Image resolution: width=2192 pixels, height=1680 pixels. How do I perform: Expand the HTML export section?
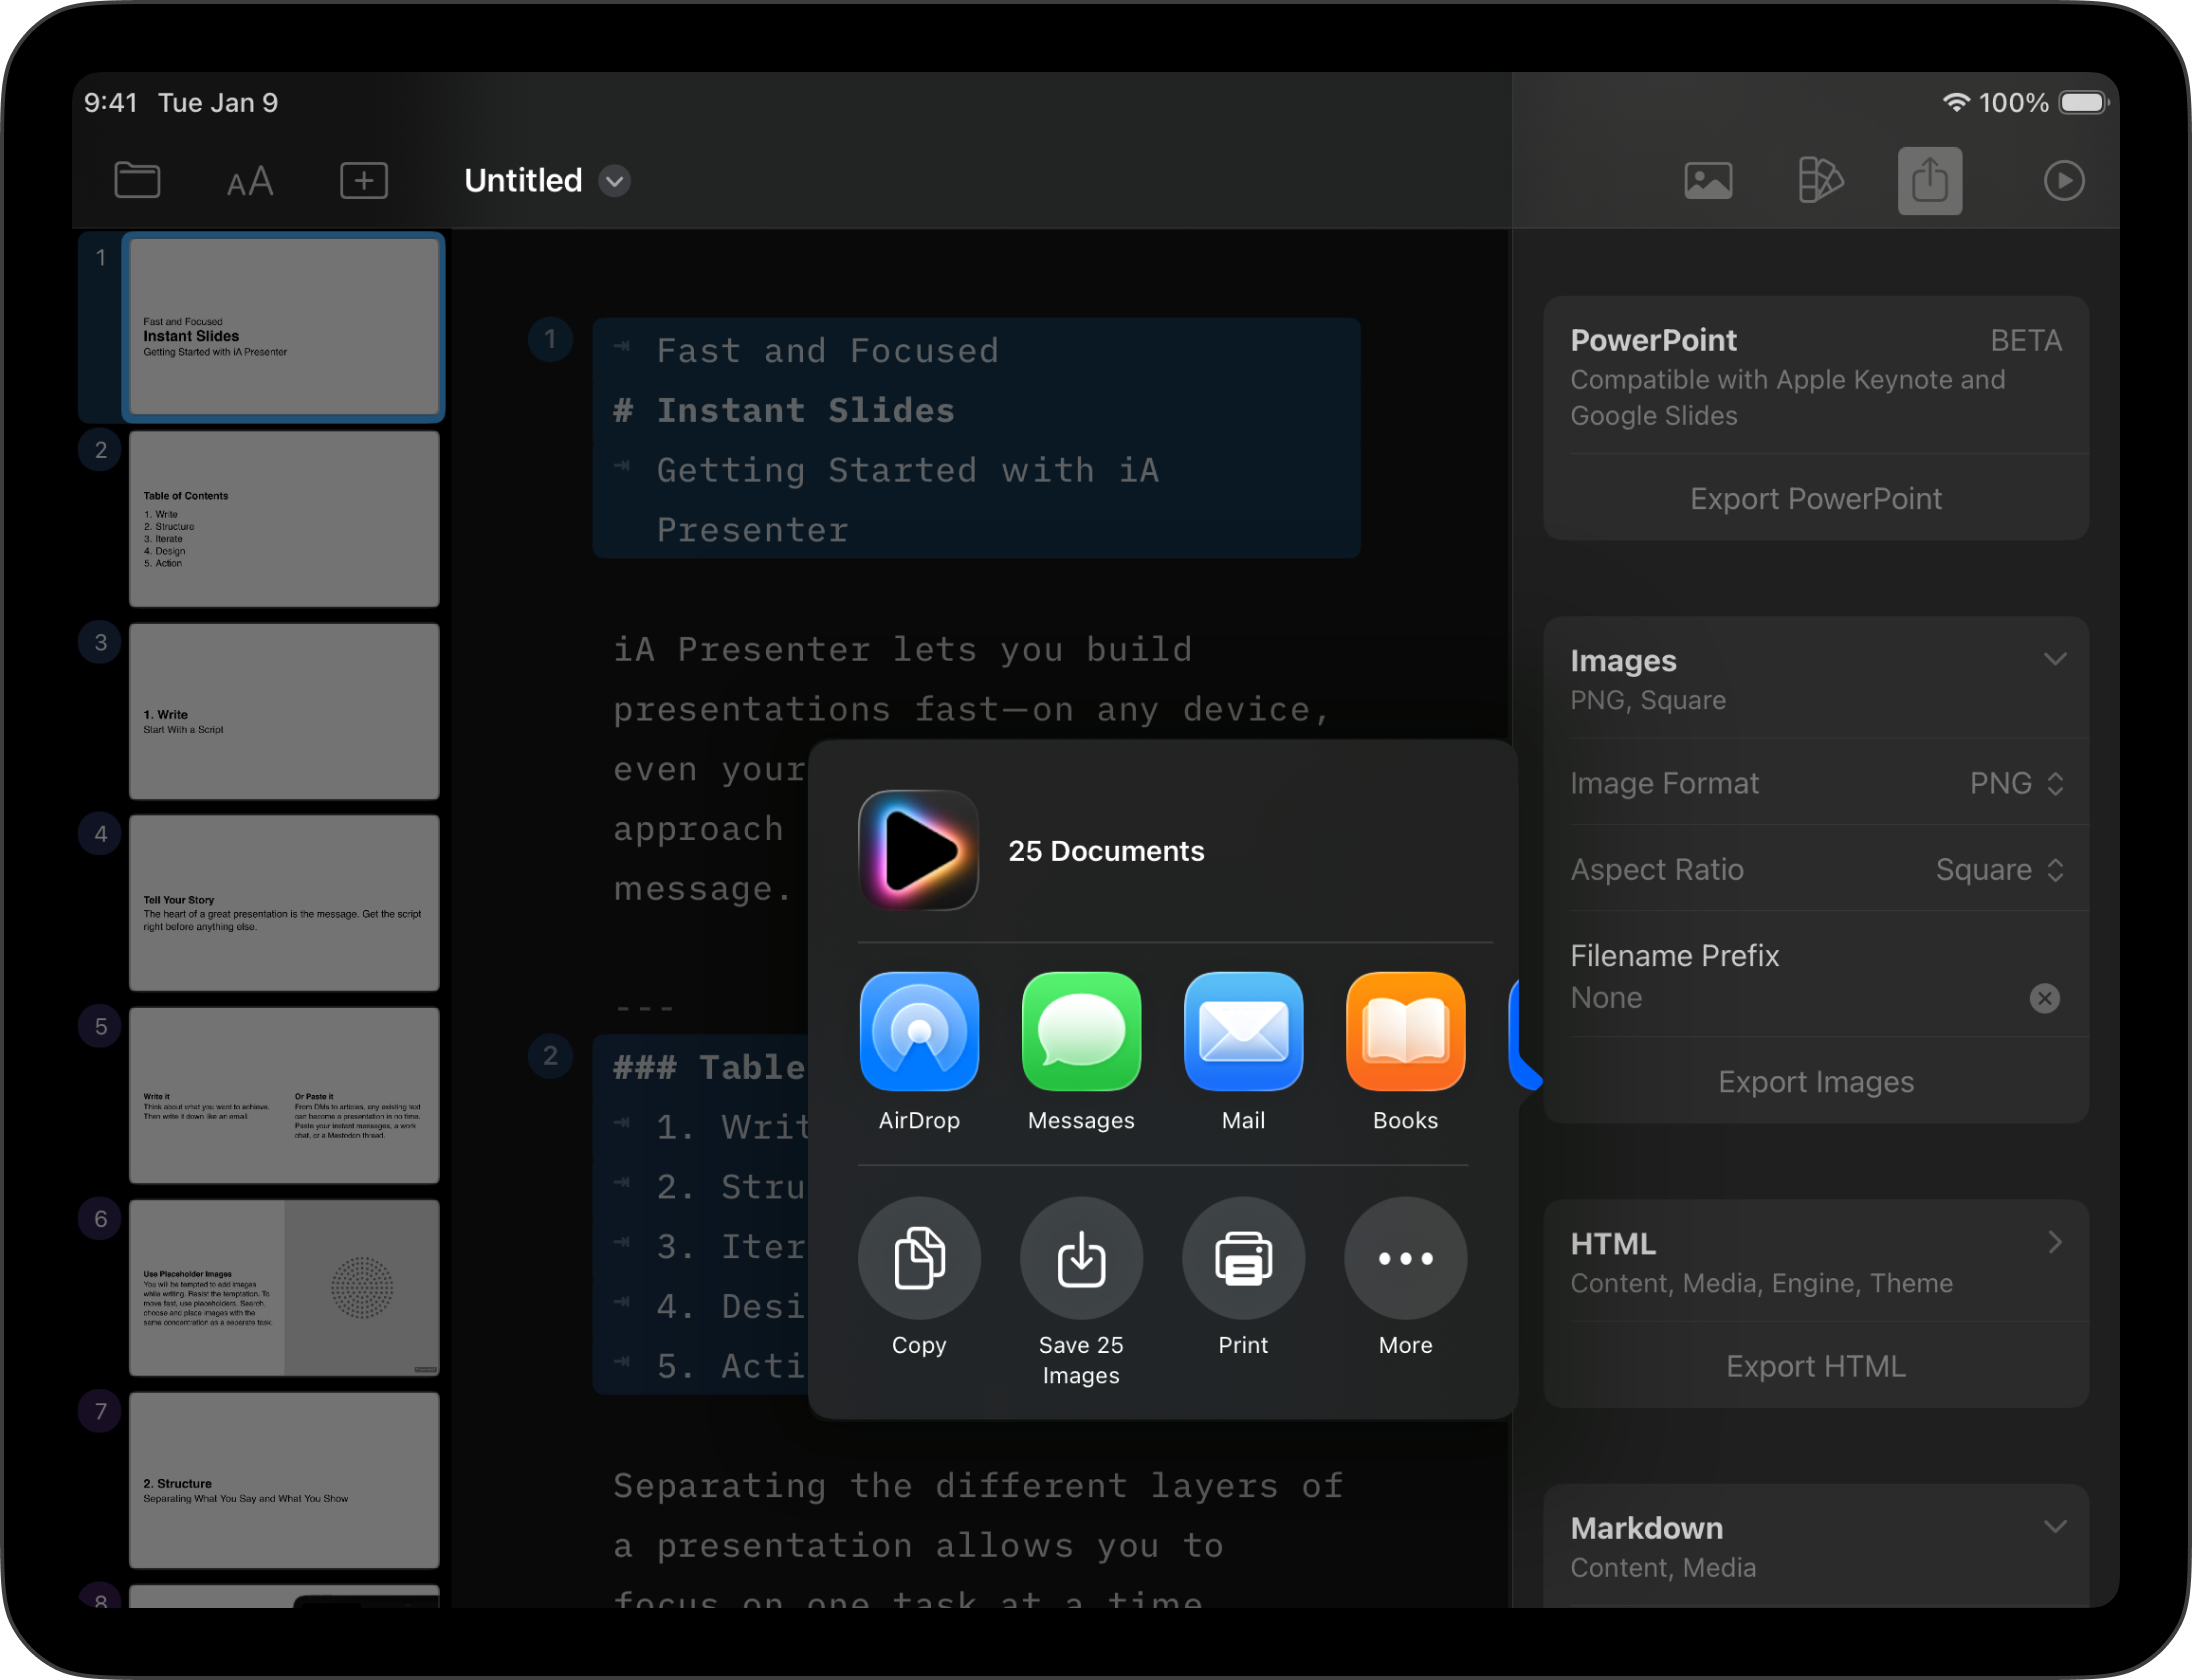click(2055, 1243)
